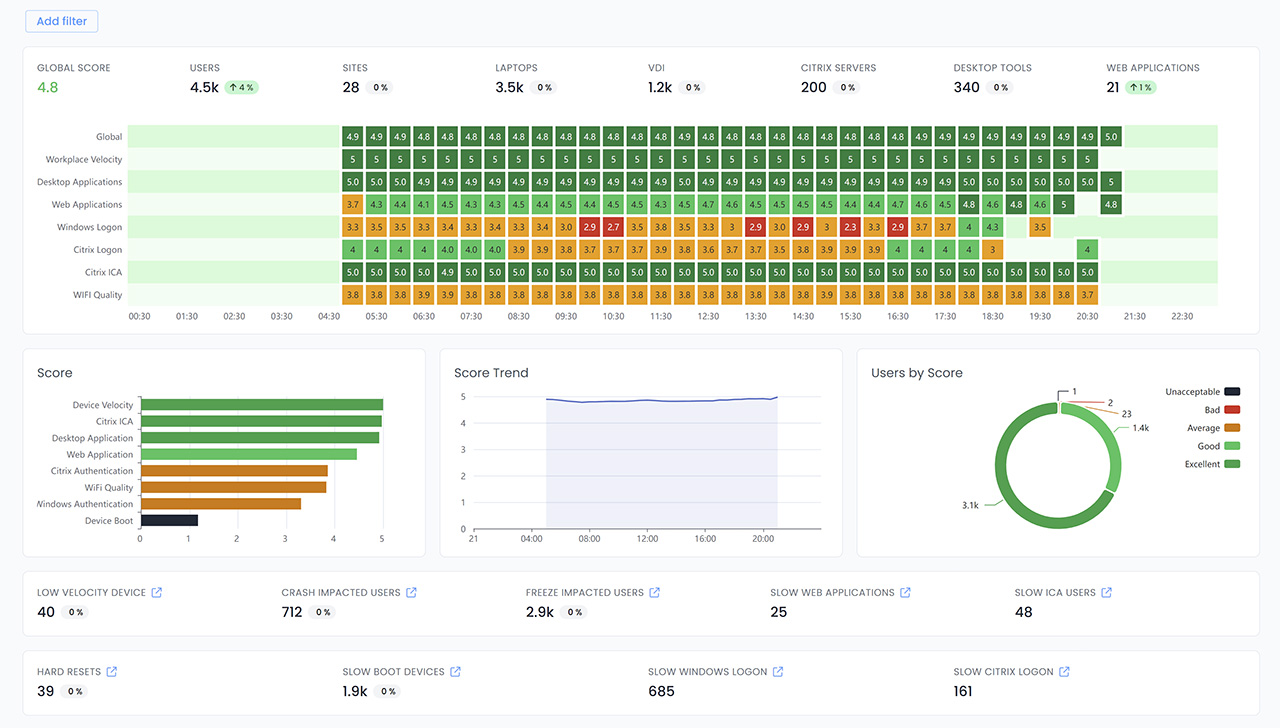Select the Windows Authentication bar in Score chart

[x=220, y=504]
